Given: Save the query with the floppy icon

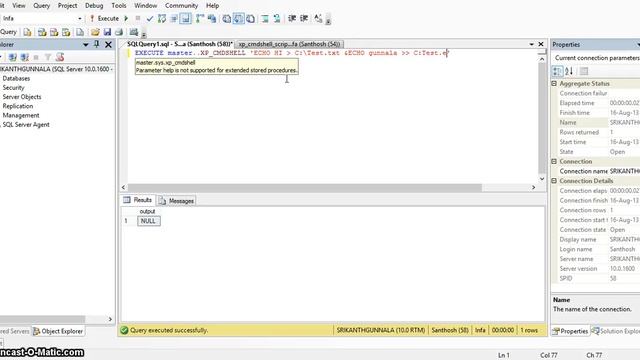Looking at the screenshot, I should (x=107, y=32).
